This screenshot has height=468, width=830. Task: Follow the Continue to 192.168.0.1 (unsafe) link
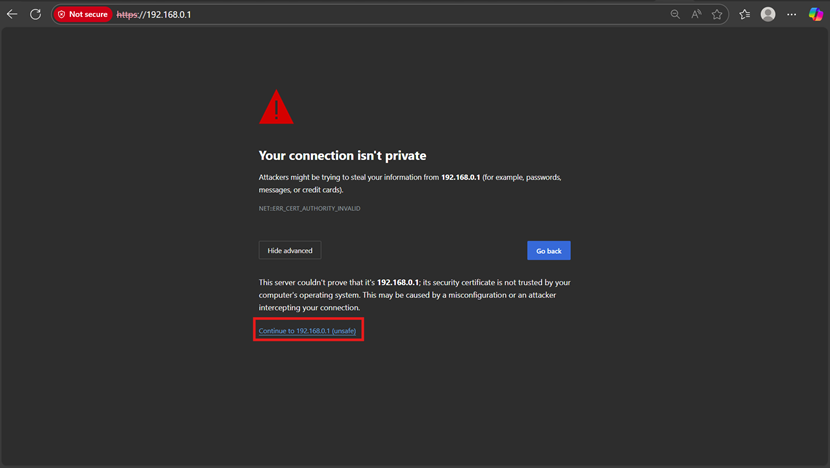(307, 331)
